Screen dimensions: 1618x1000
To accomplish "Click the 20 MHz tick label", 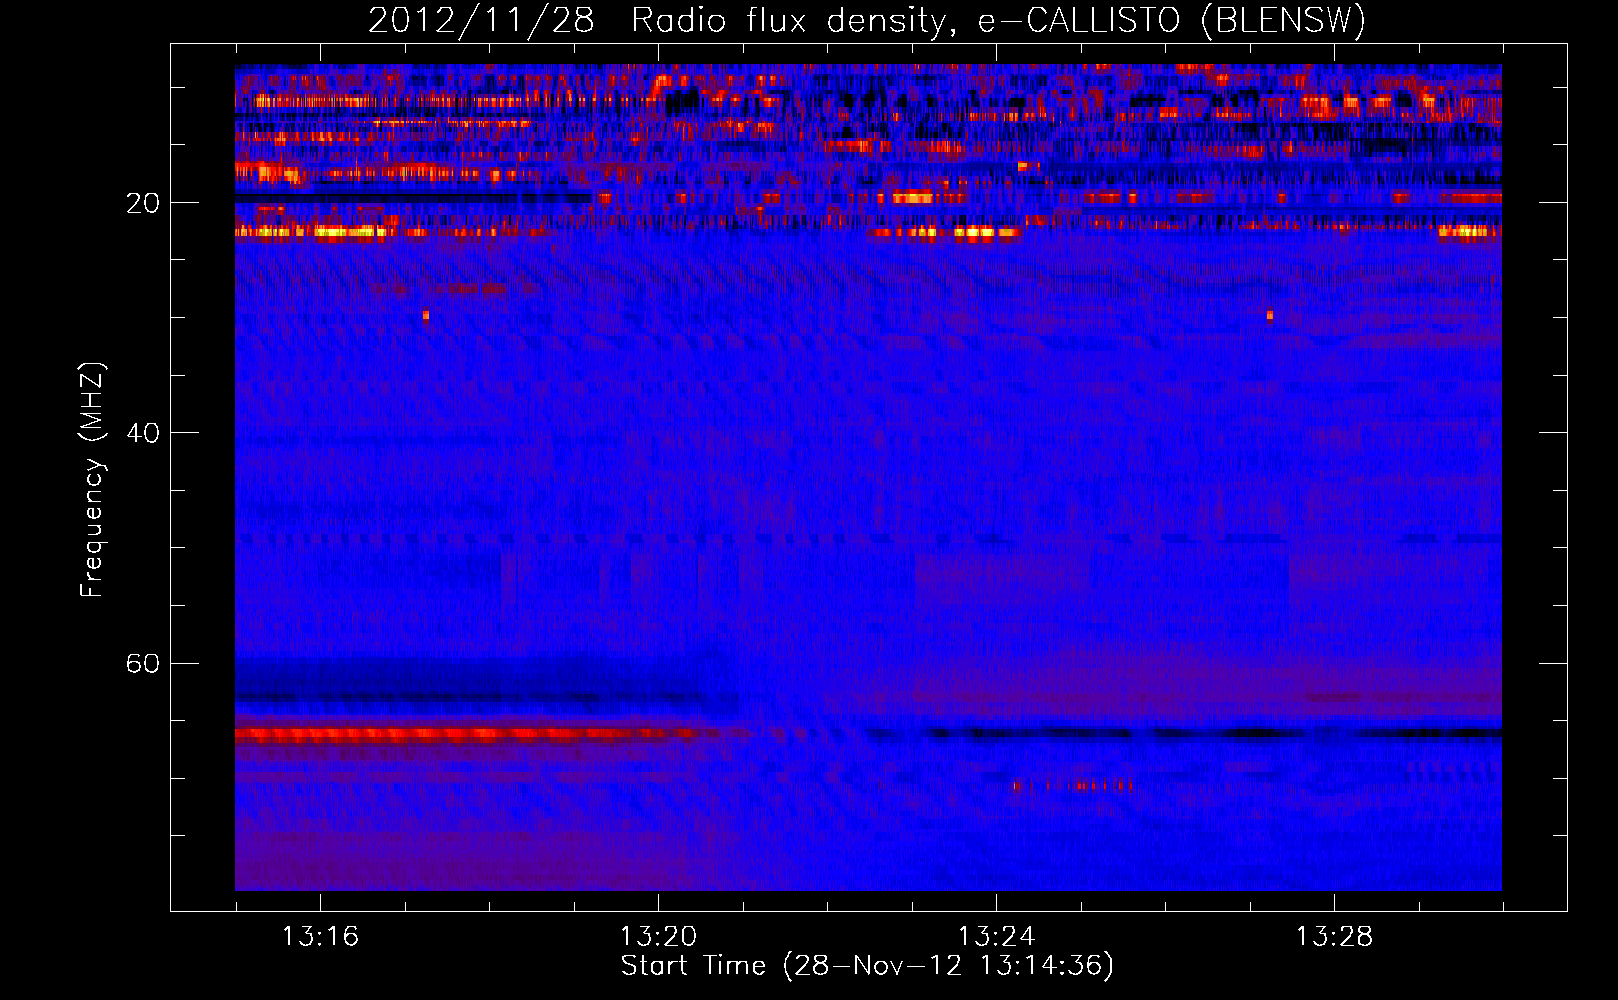I will (x=142, y=203).
